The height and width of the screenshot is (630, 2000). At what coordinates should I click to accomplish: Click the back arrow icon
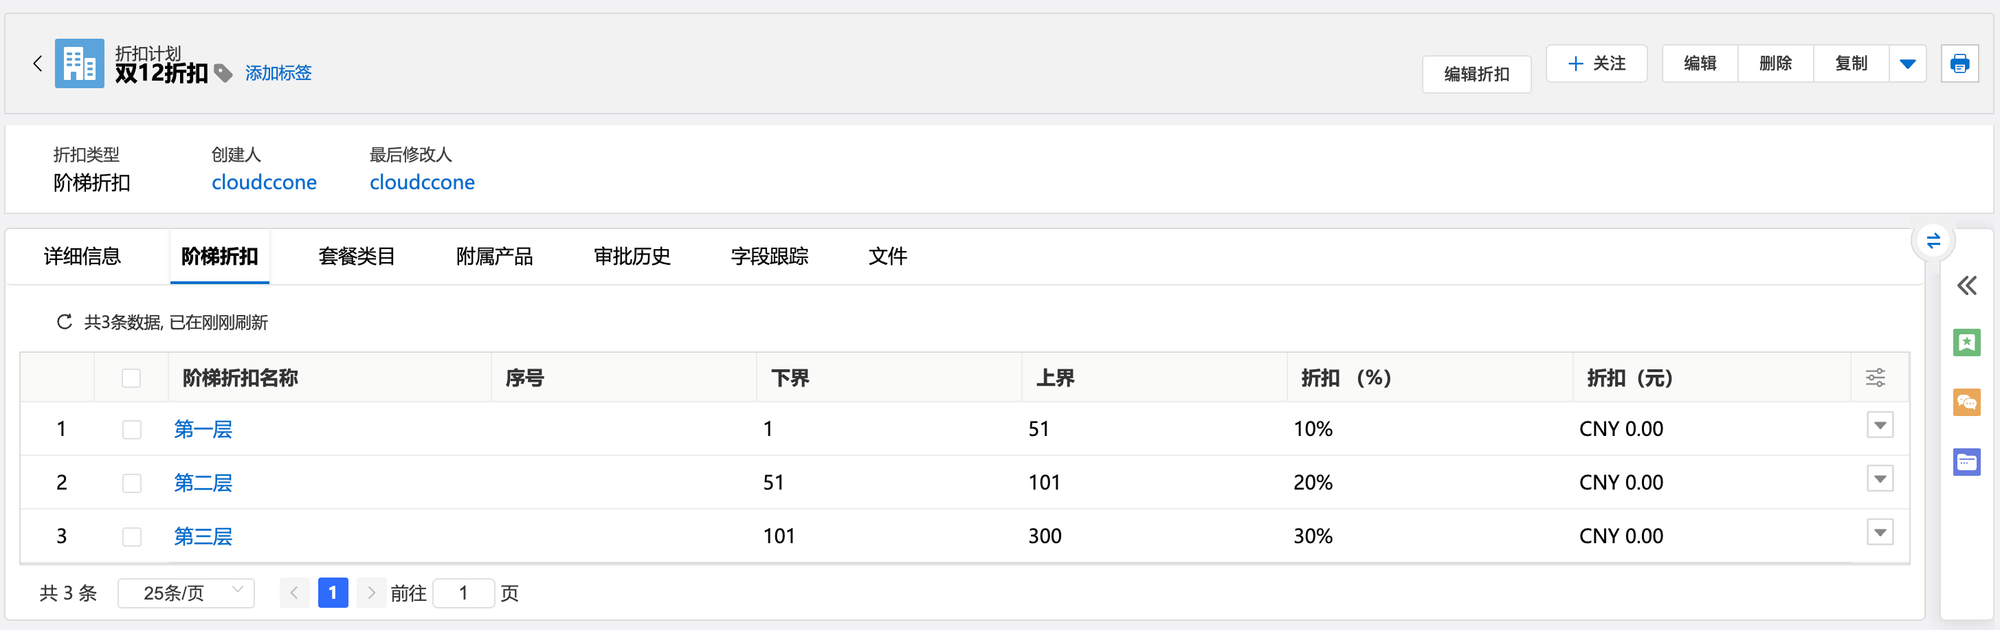tap(38, 64)
